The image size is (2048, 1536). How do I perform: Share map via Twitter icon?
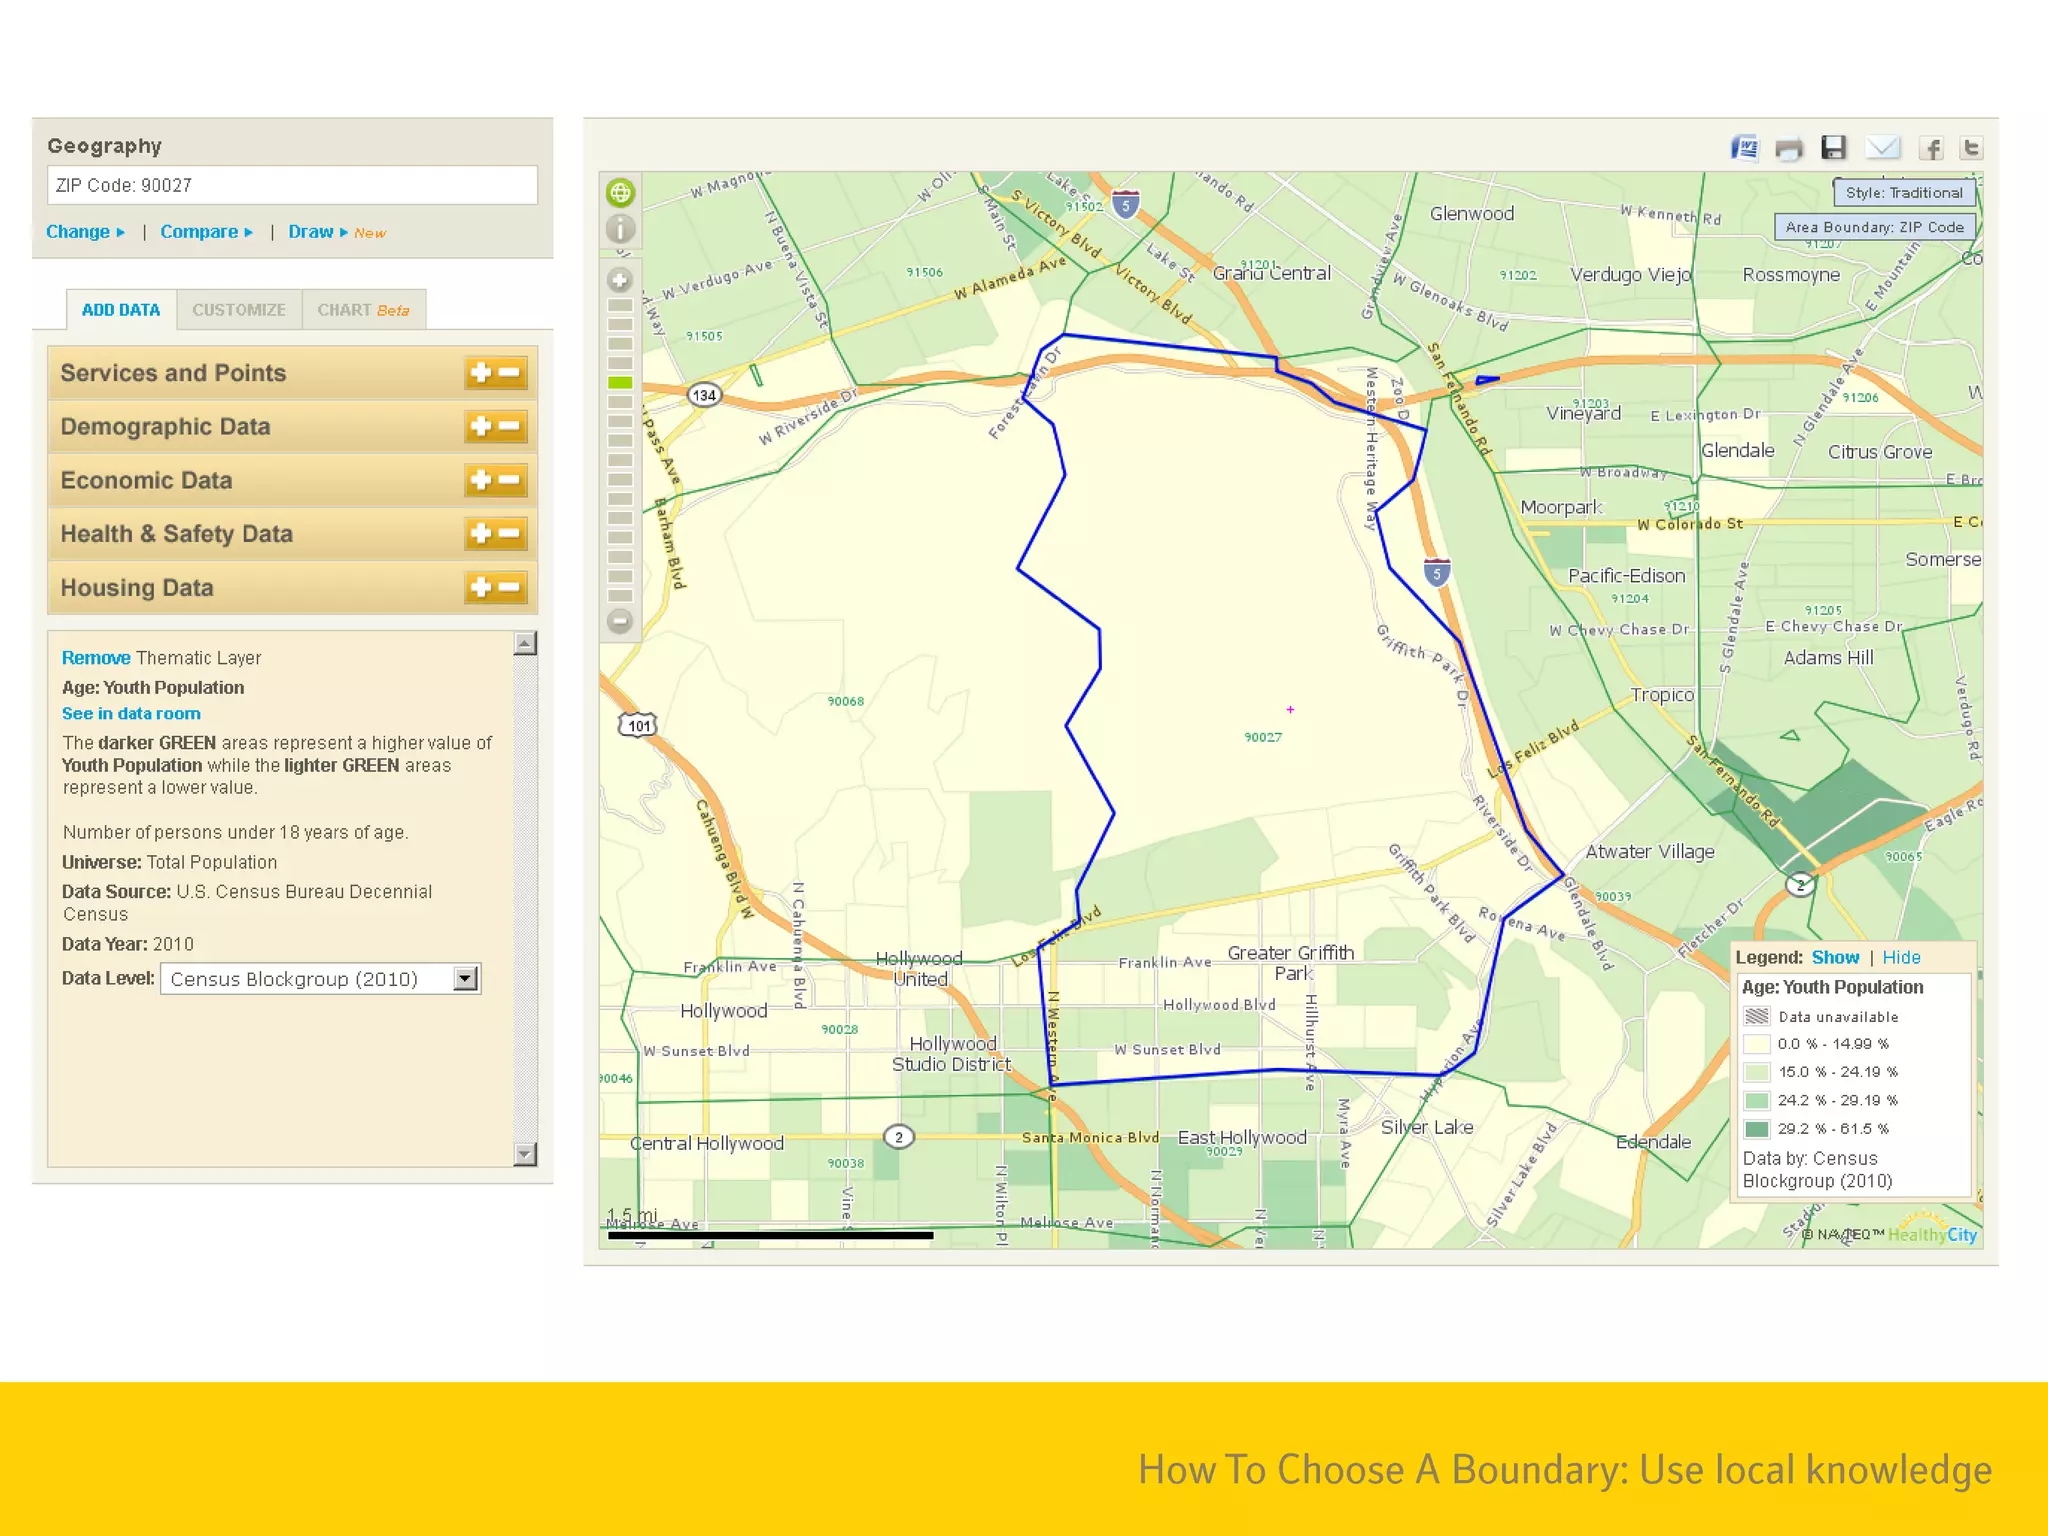1971,148
